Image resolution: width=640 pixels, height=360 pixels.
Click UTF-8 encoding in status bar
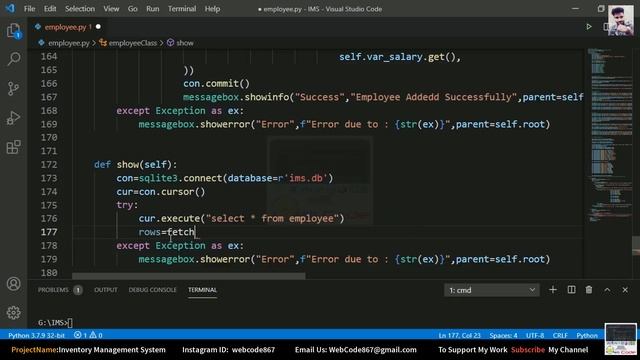[x=535, y=335]
